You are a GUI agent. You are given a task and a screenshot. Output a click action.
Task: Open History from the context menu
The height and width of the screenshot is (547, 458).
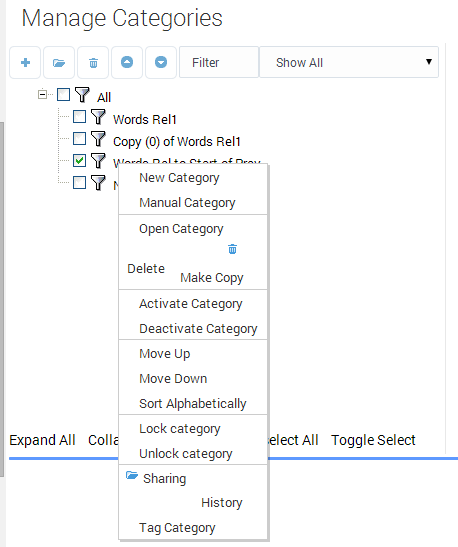pos(222,503)
